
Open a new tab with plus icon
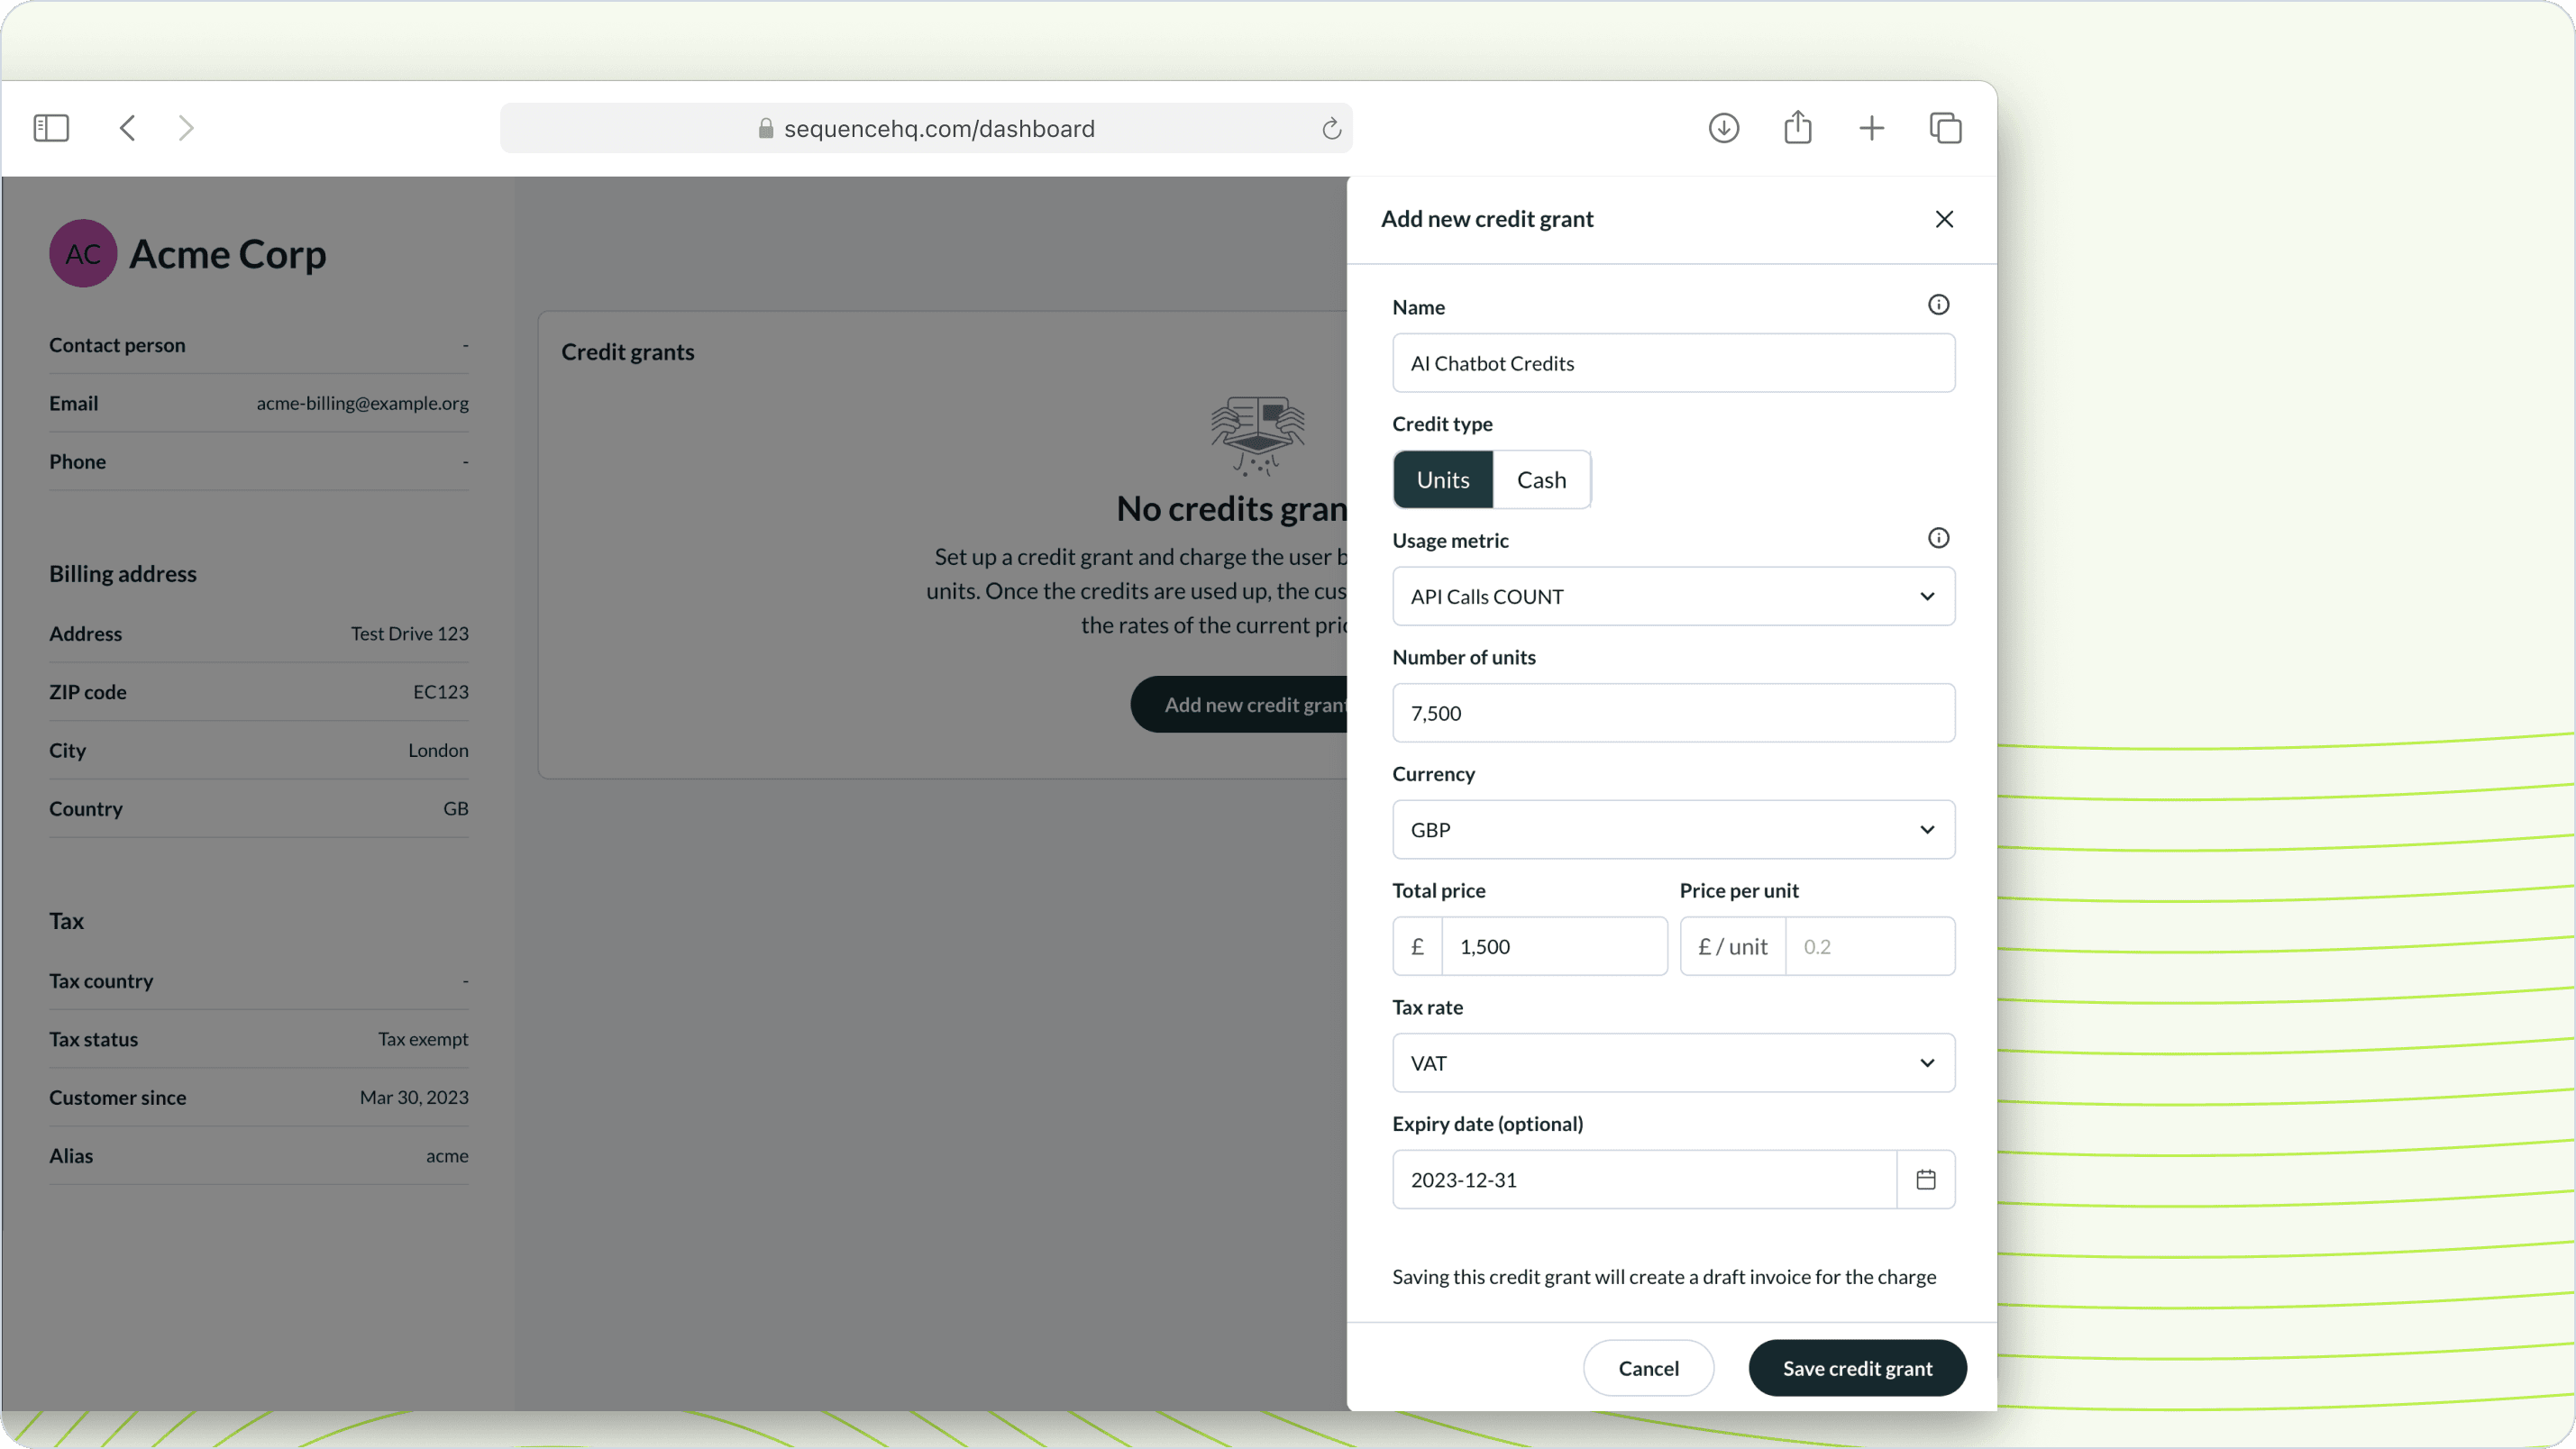1871,128
